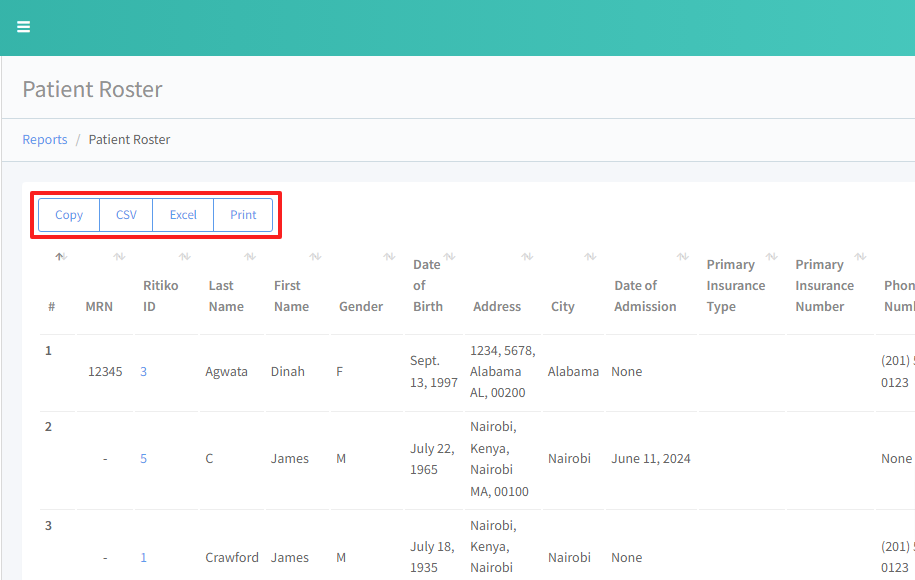Click sort icon above Gender column
Viewport: 915px width, 580px height.
coord(389,257)
